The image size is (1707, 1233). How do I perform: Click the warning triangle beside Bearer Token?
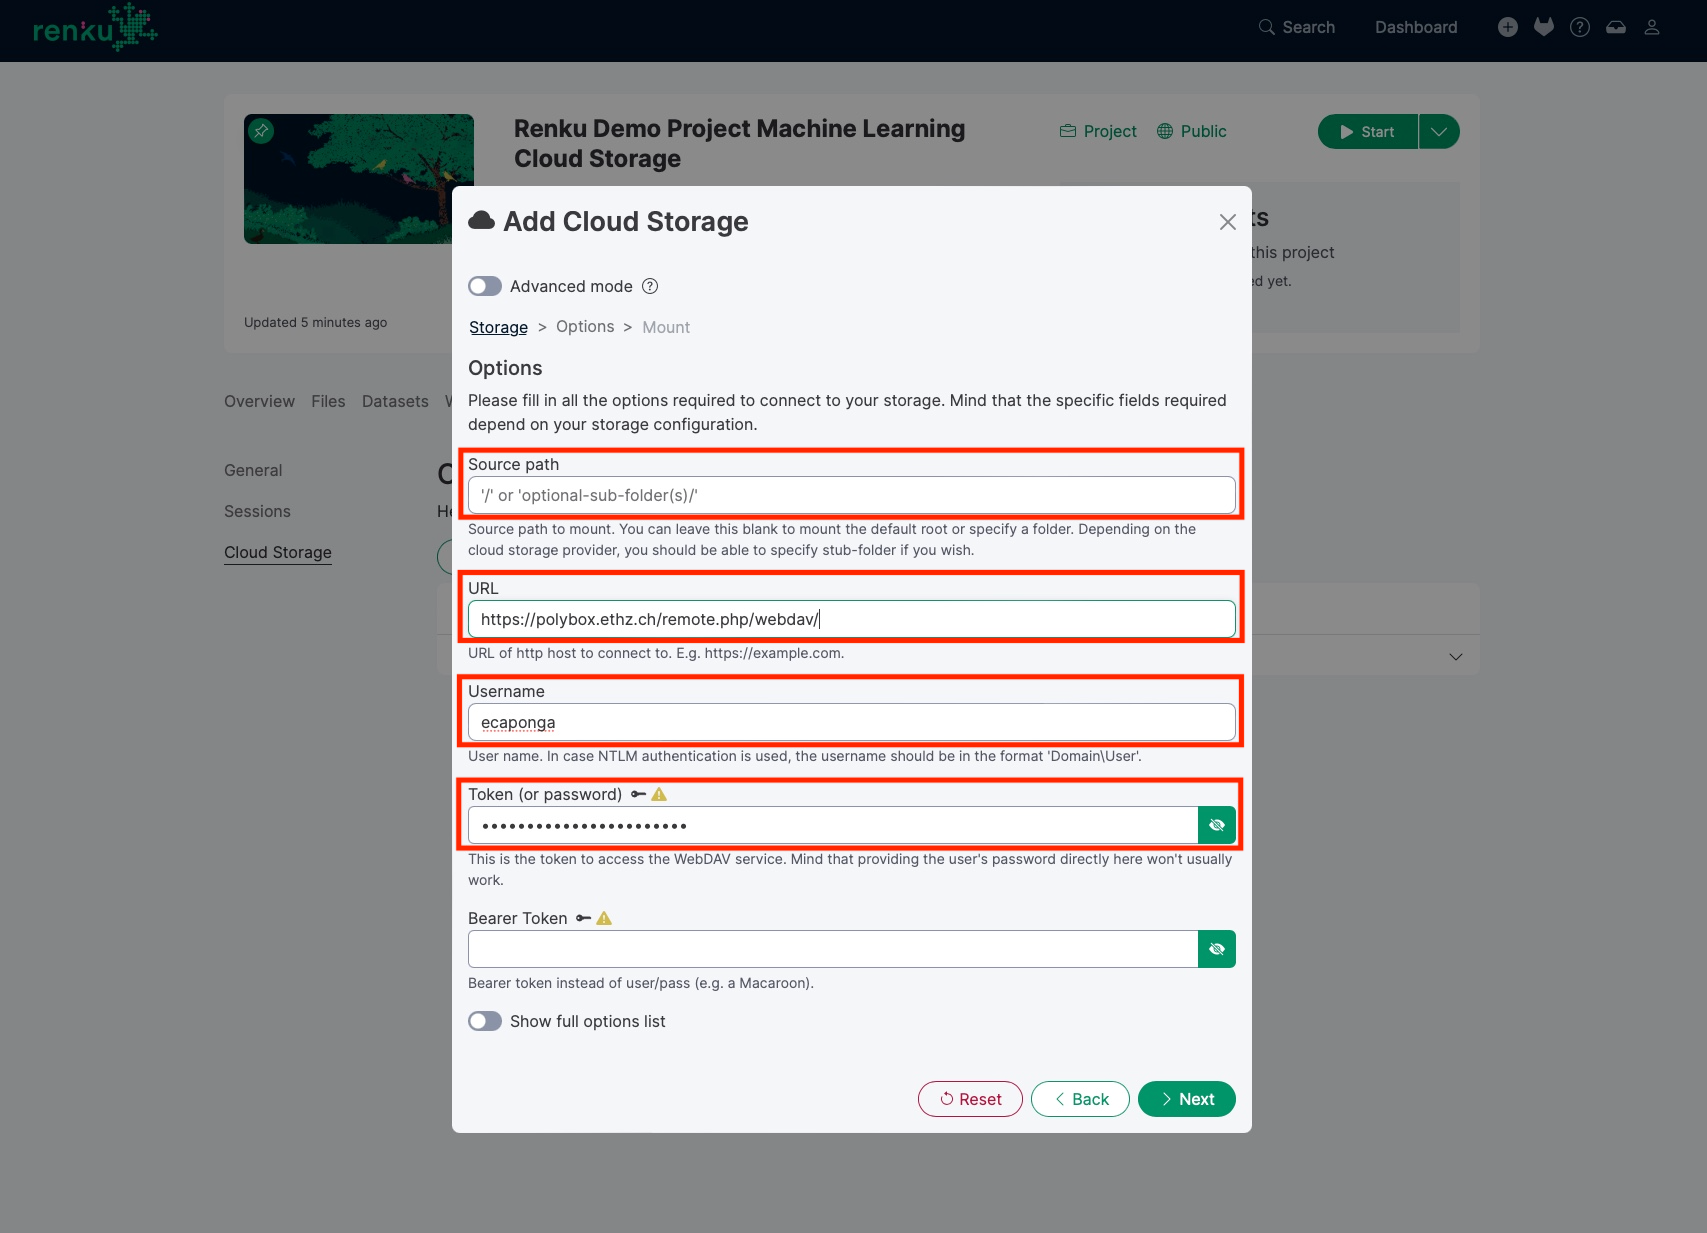coord(604,918)
